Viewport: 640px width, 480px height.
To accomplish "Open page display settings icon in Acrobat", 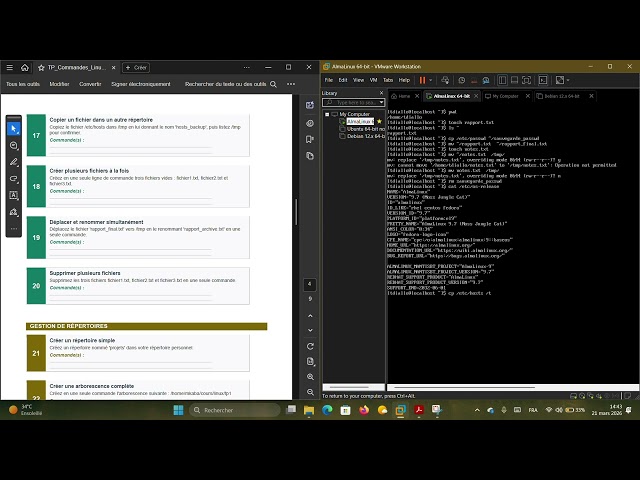I will tap(310, 362).
